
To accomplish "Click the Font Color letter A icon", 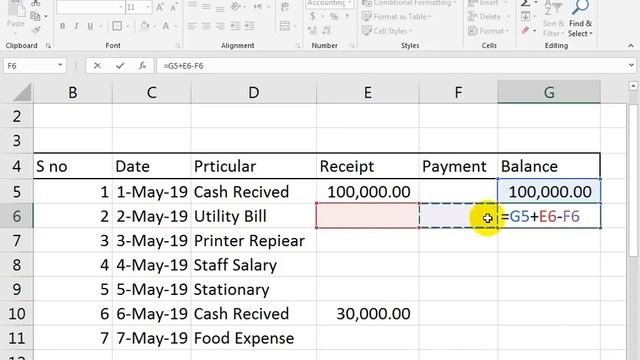I will (166, 26).
